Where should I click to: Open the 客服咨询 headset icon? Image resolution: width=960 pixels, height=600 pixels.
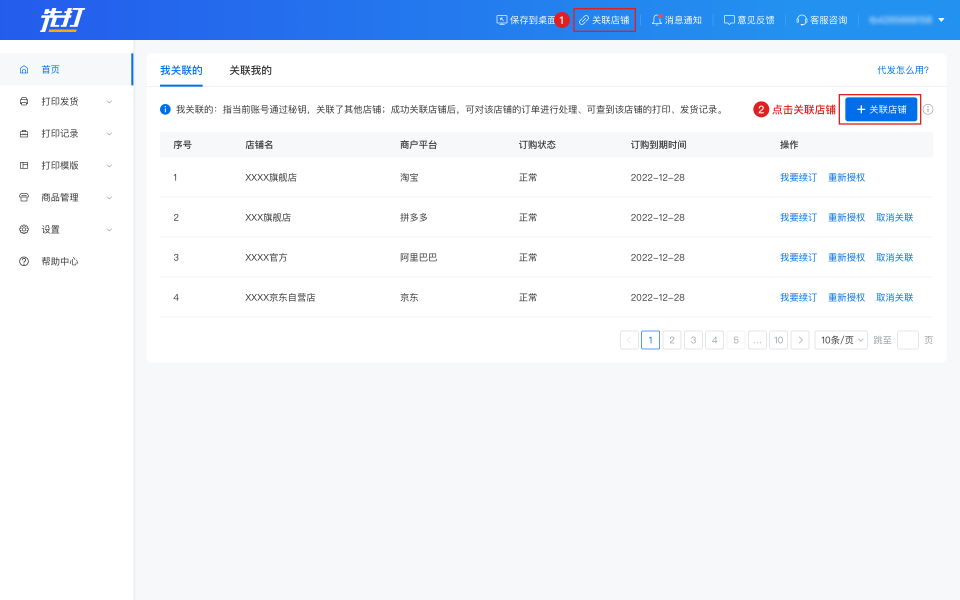[x=802, y=20]
